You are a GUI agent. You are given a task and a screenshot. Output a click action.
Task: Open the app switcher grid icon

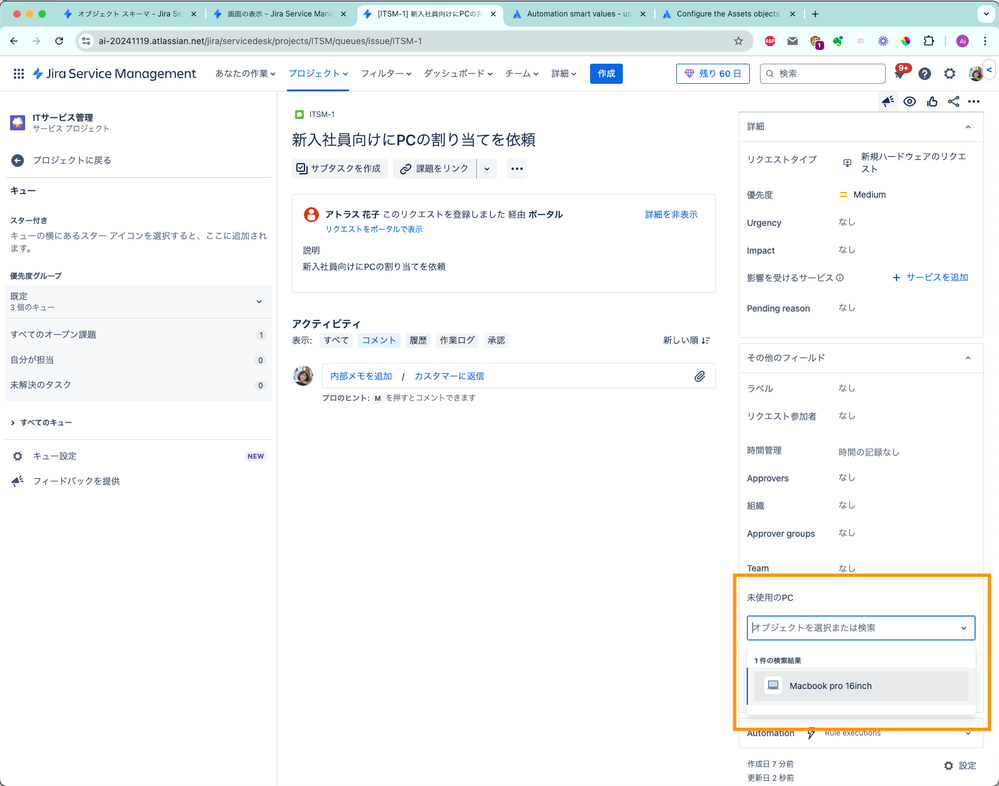pyautogui.click(x=17, y=73)
